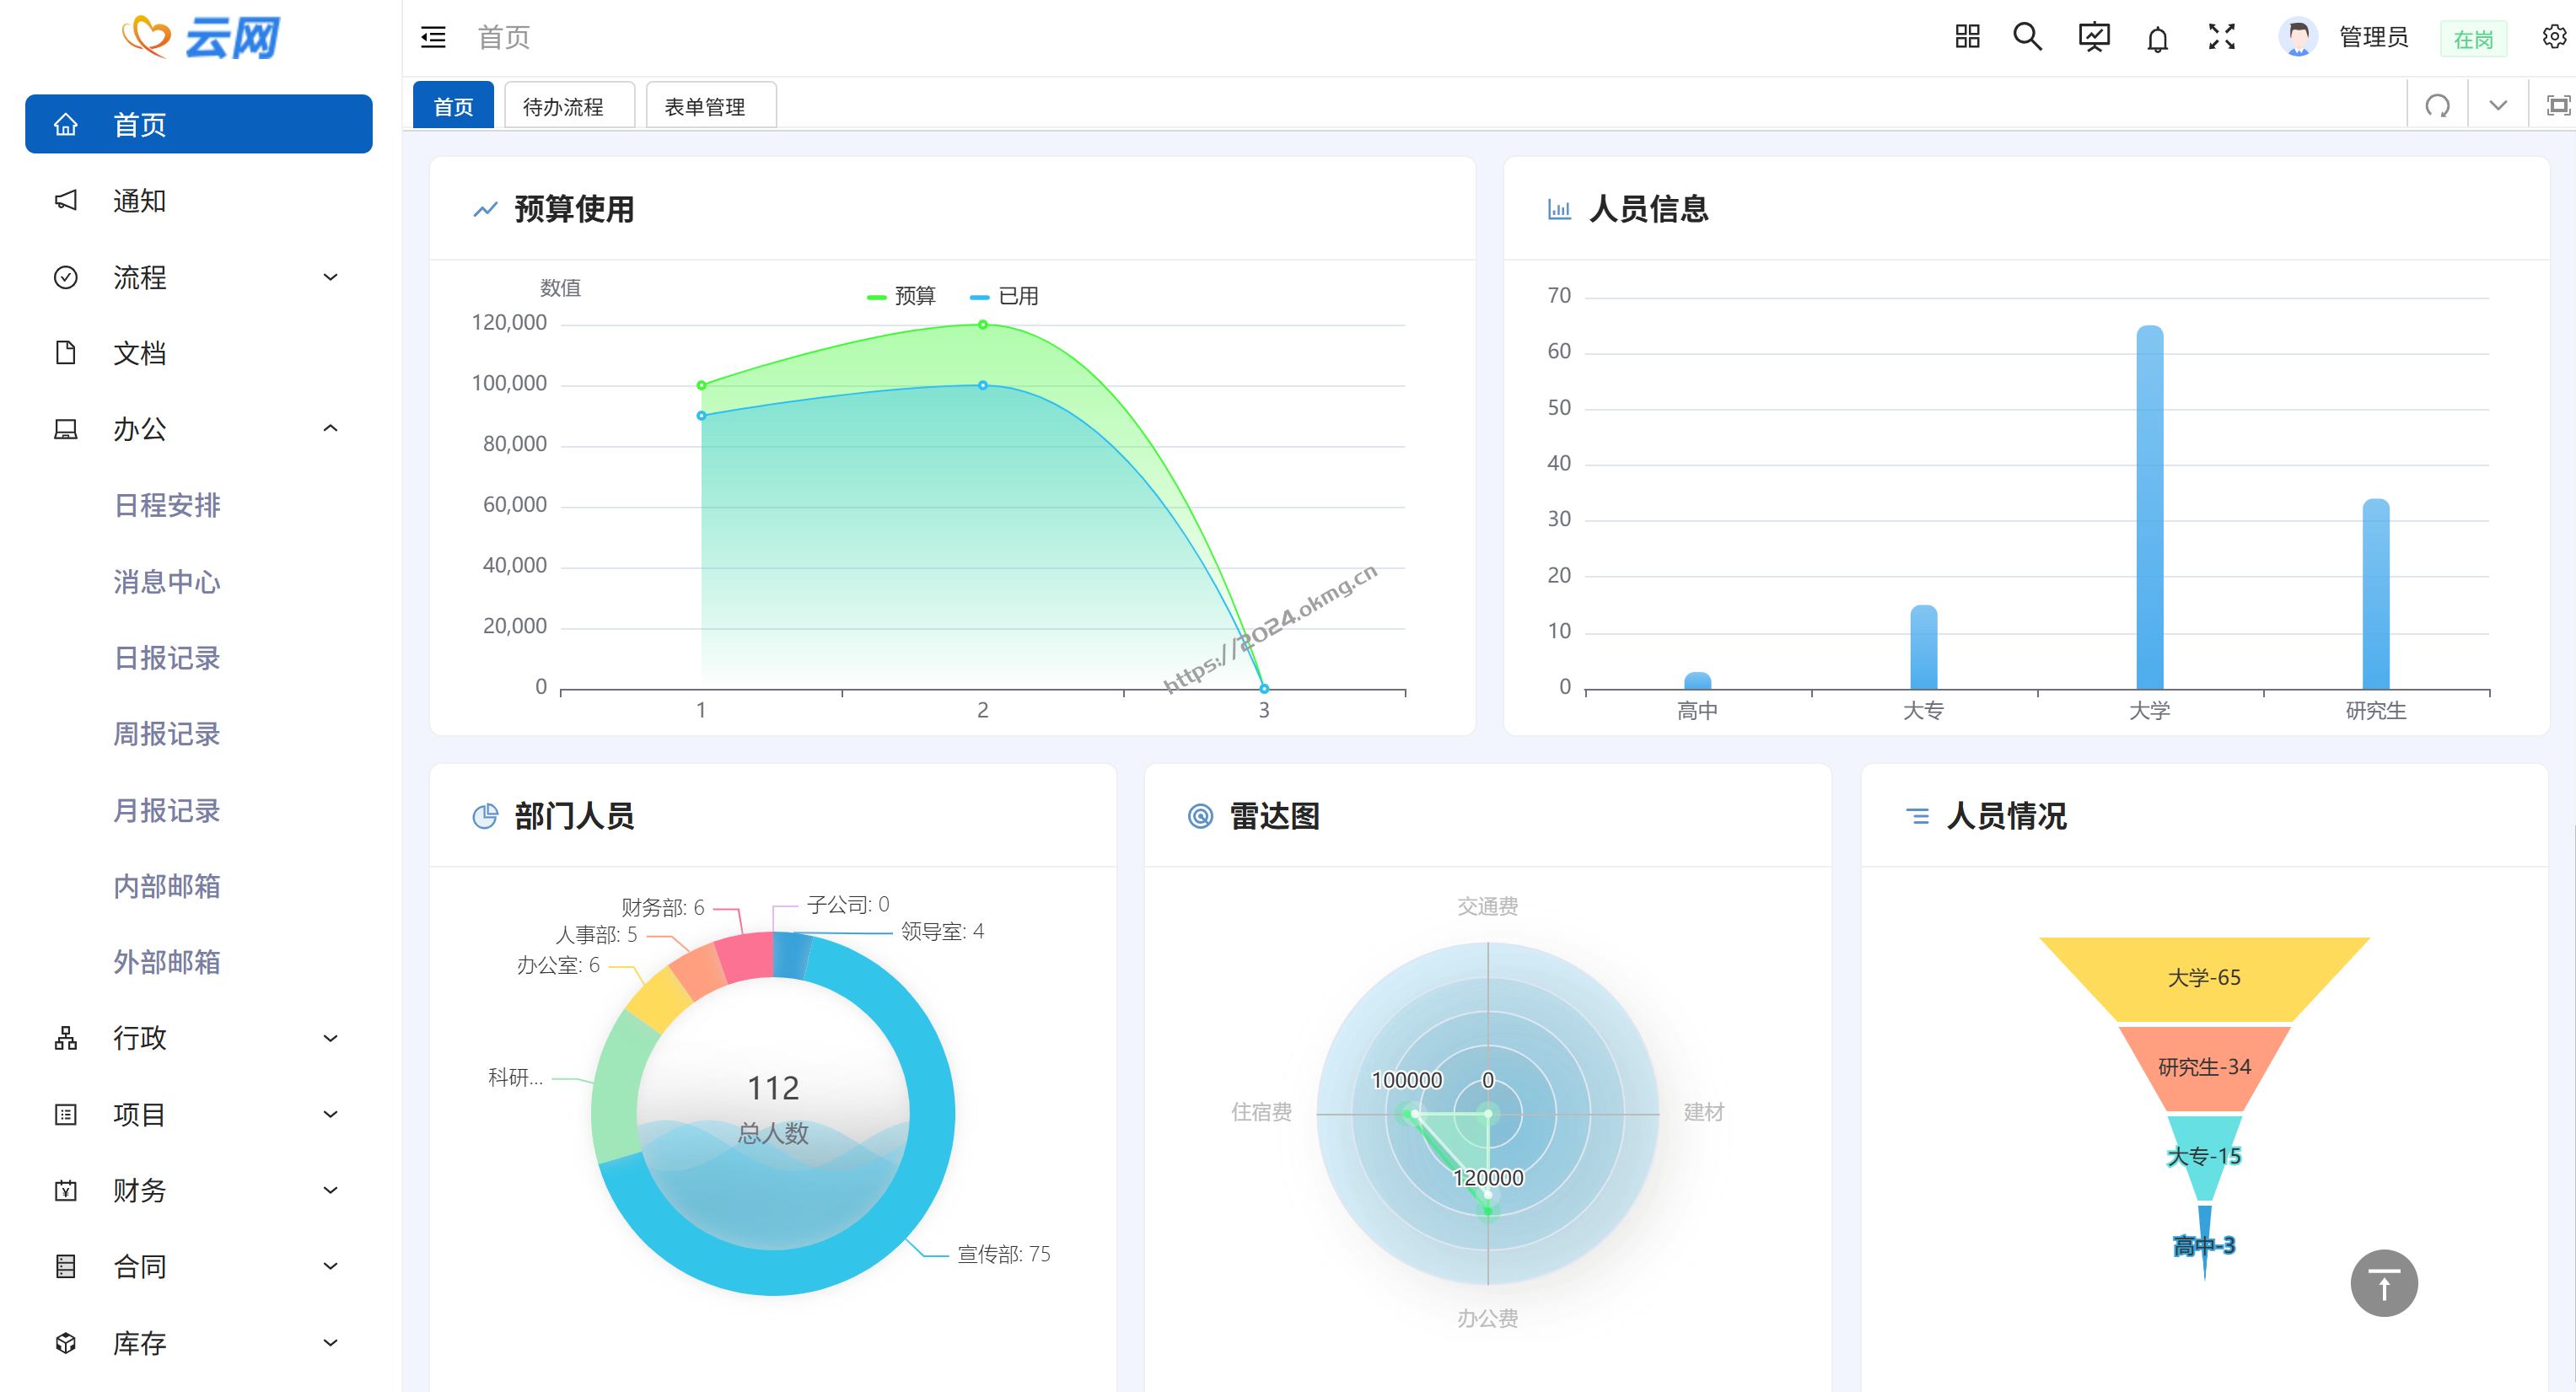Open the tab options dropdown chevron
The image size is (2576, 1392).
2497,104
